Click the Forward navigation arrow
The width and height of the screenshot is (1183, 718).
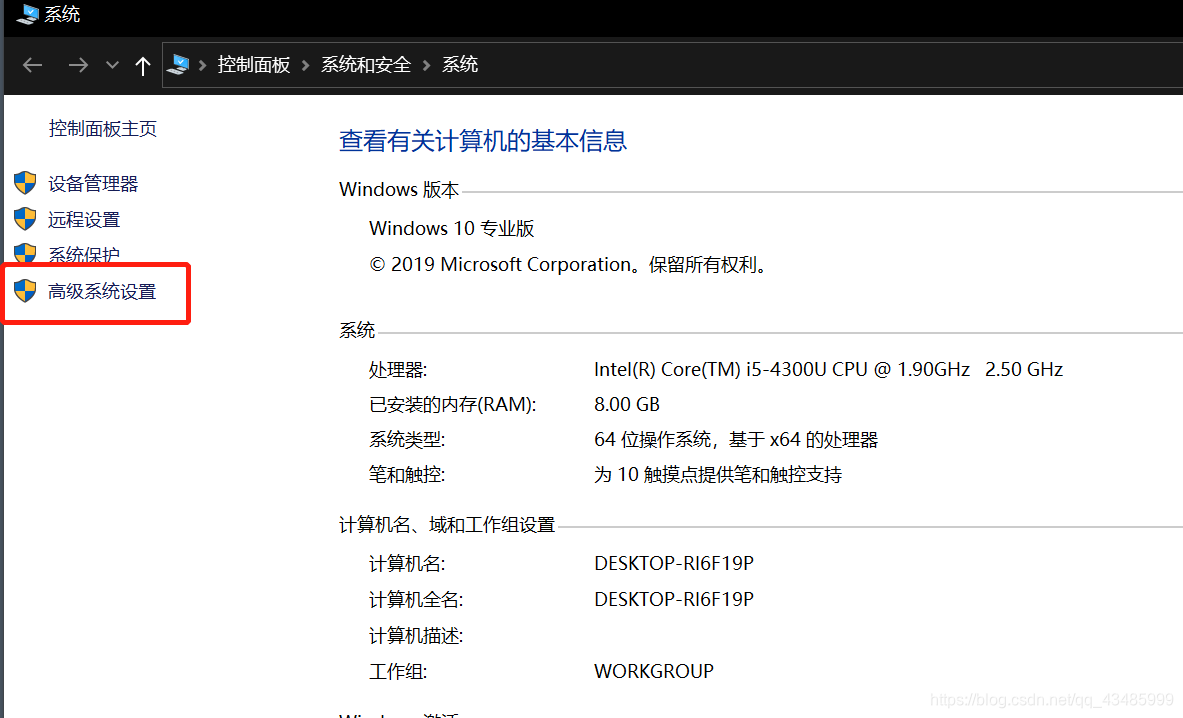[x=78, y=66]
